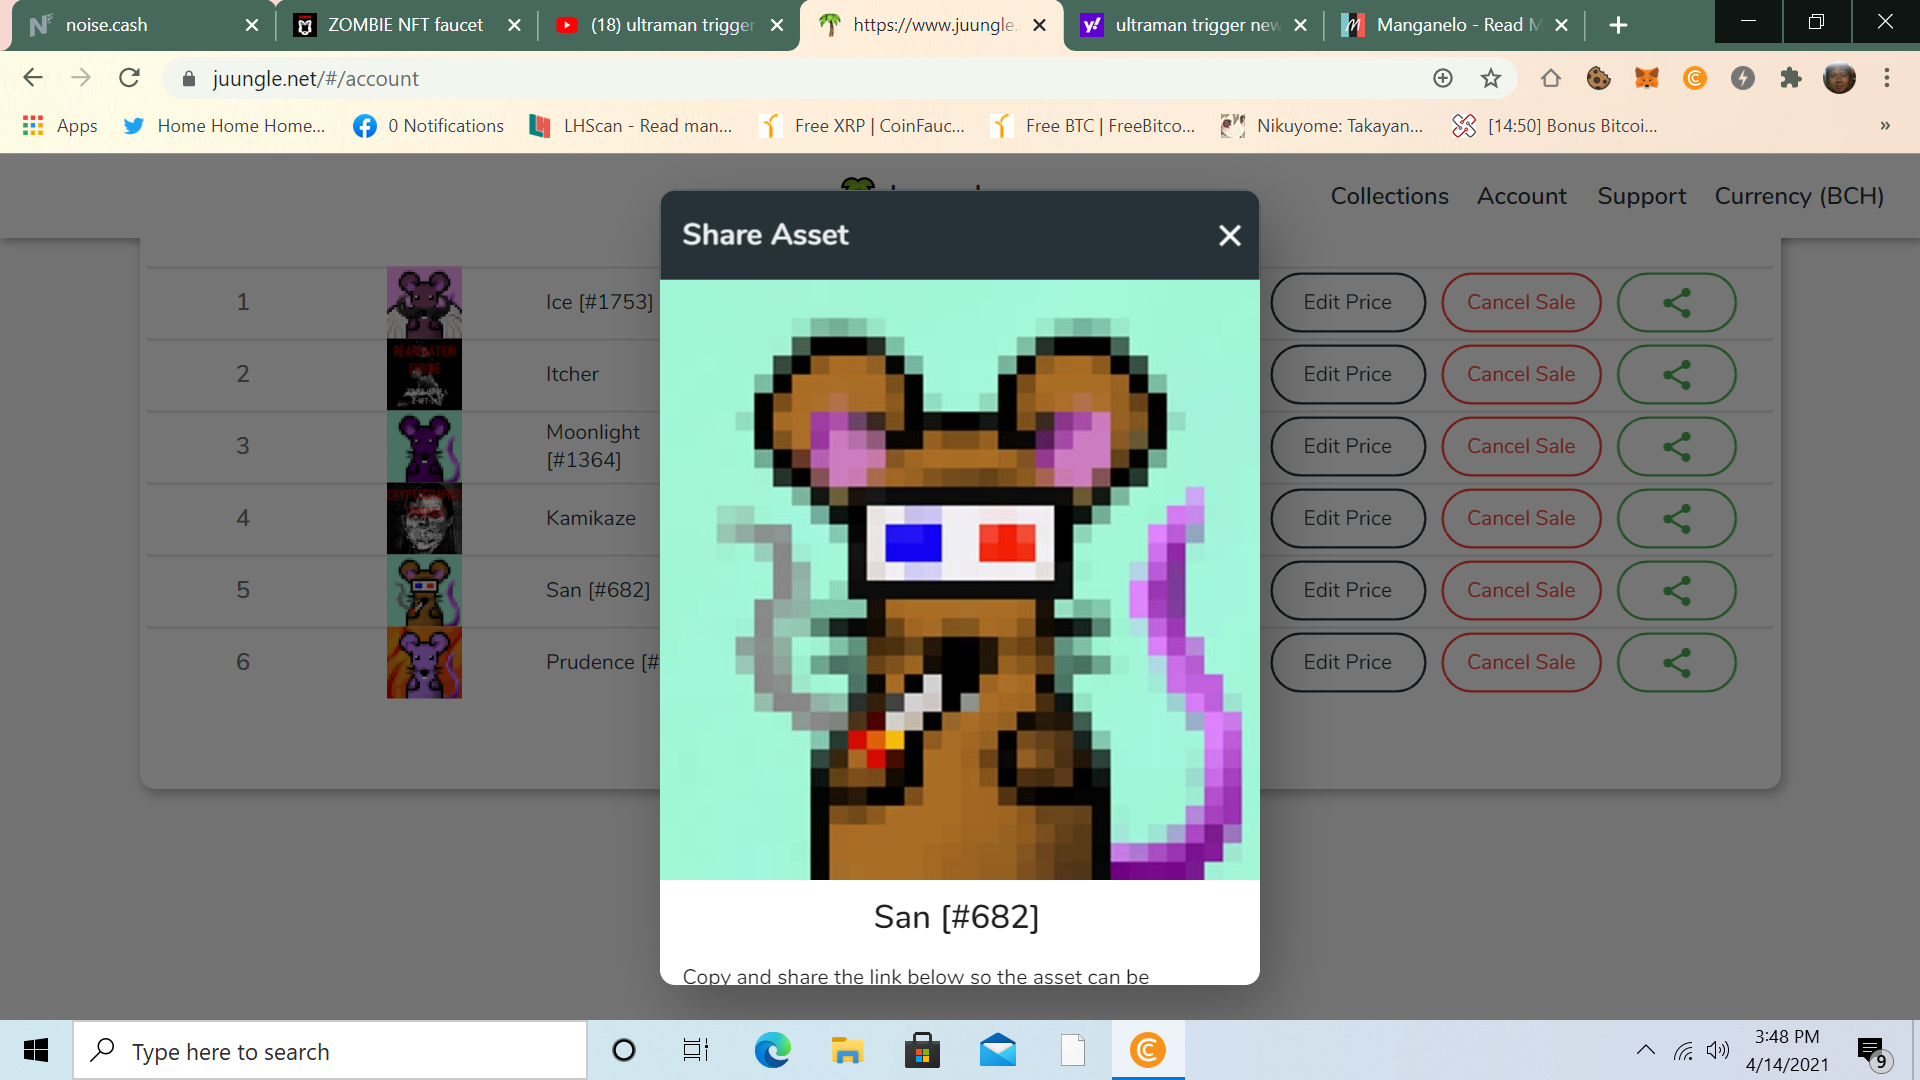Screen dimensions: 1920x1080
Task: Share the Itcher asset
Action: 1677,374
